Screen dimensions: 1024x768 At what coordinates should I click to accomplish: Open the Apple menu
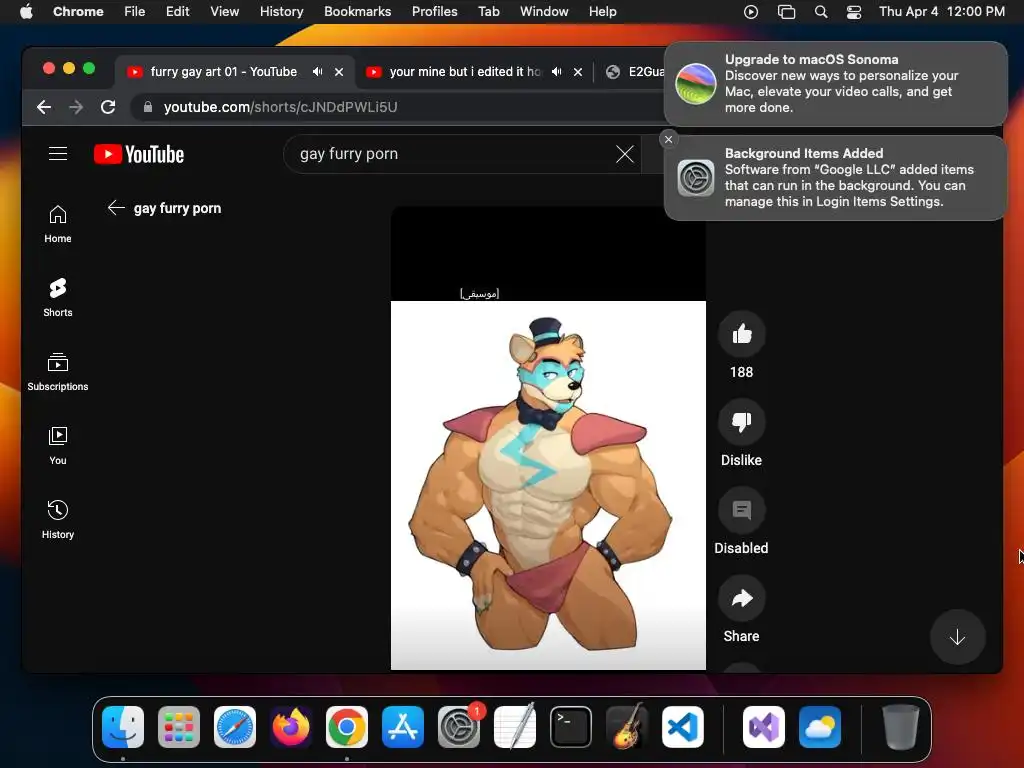(26, 12)
